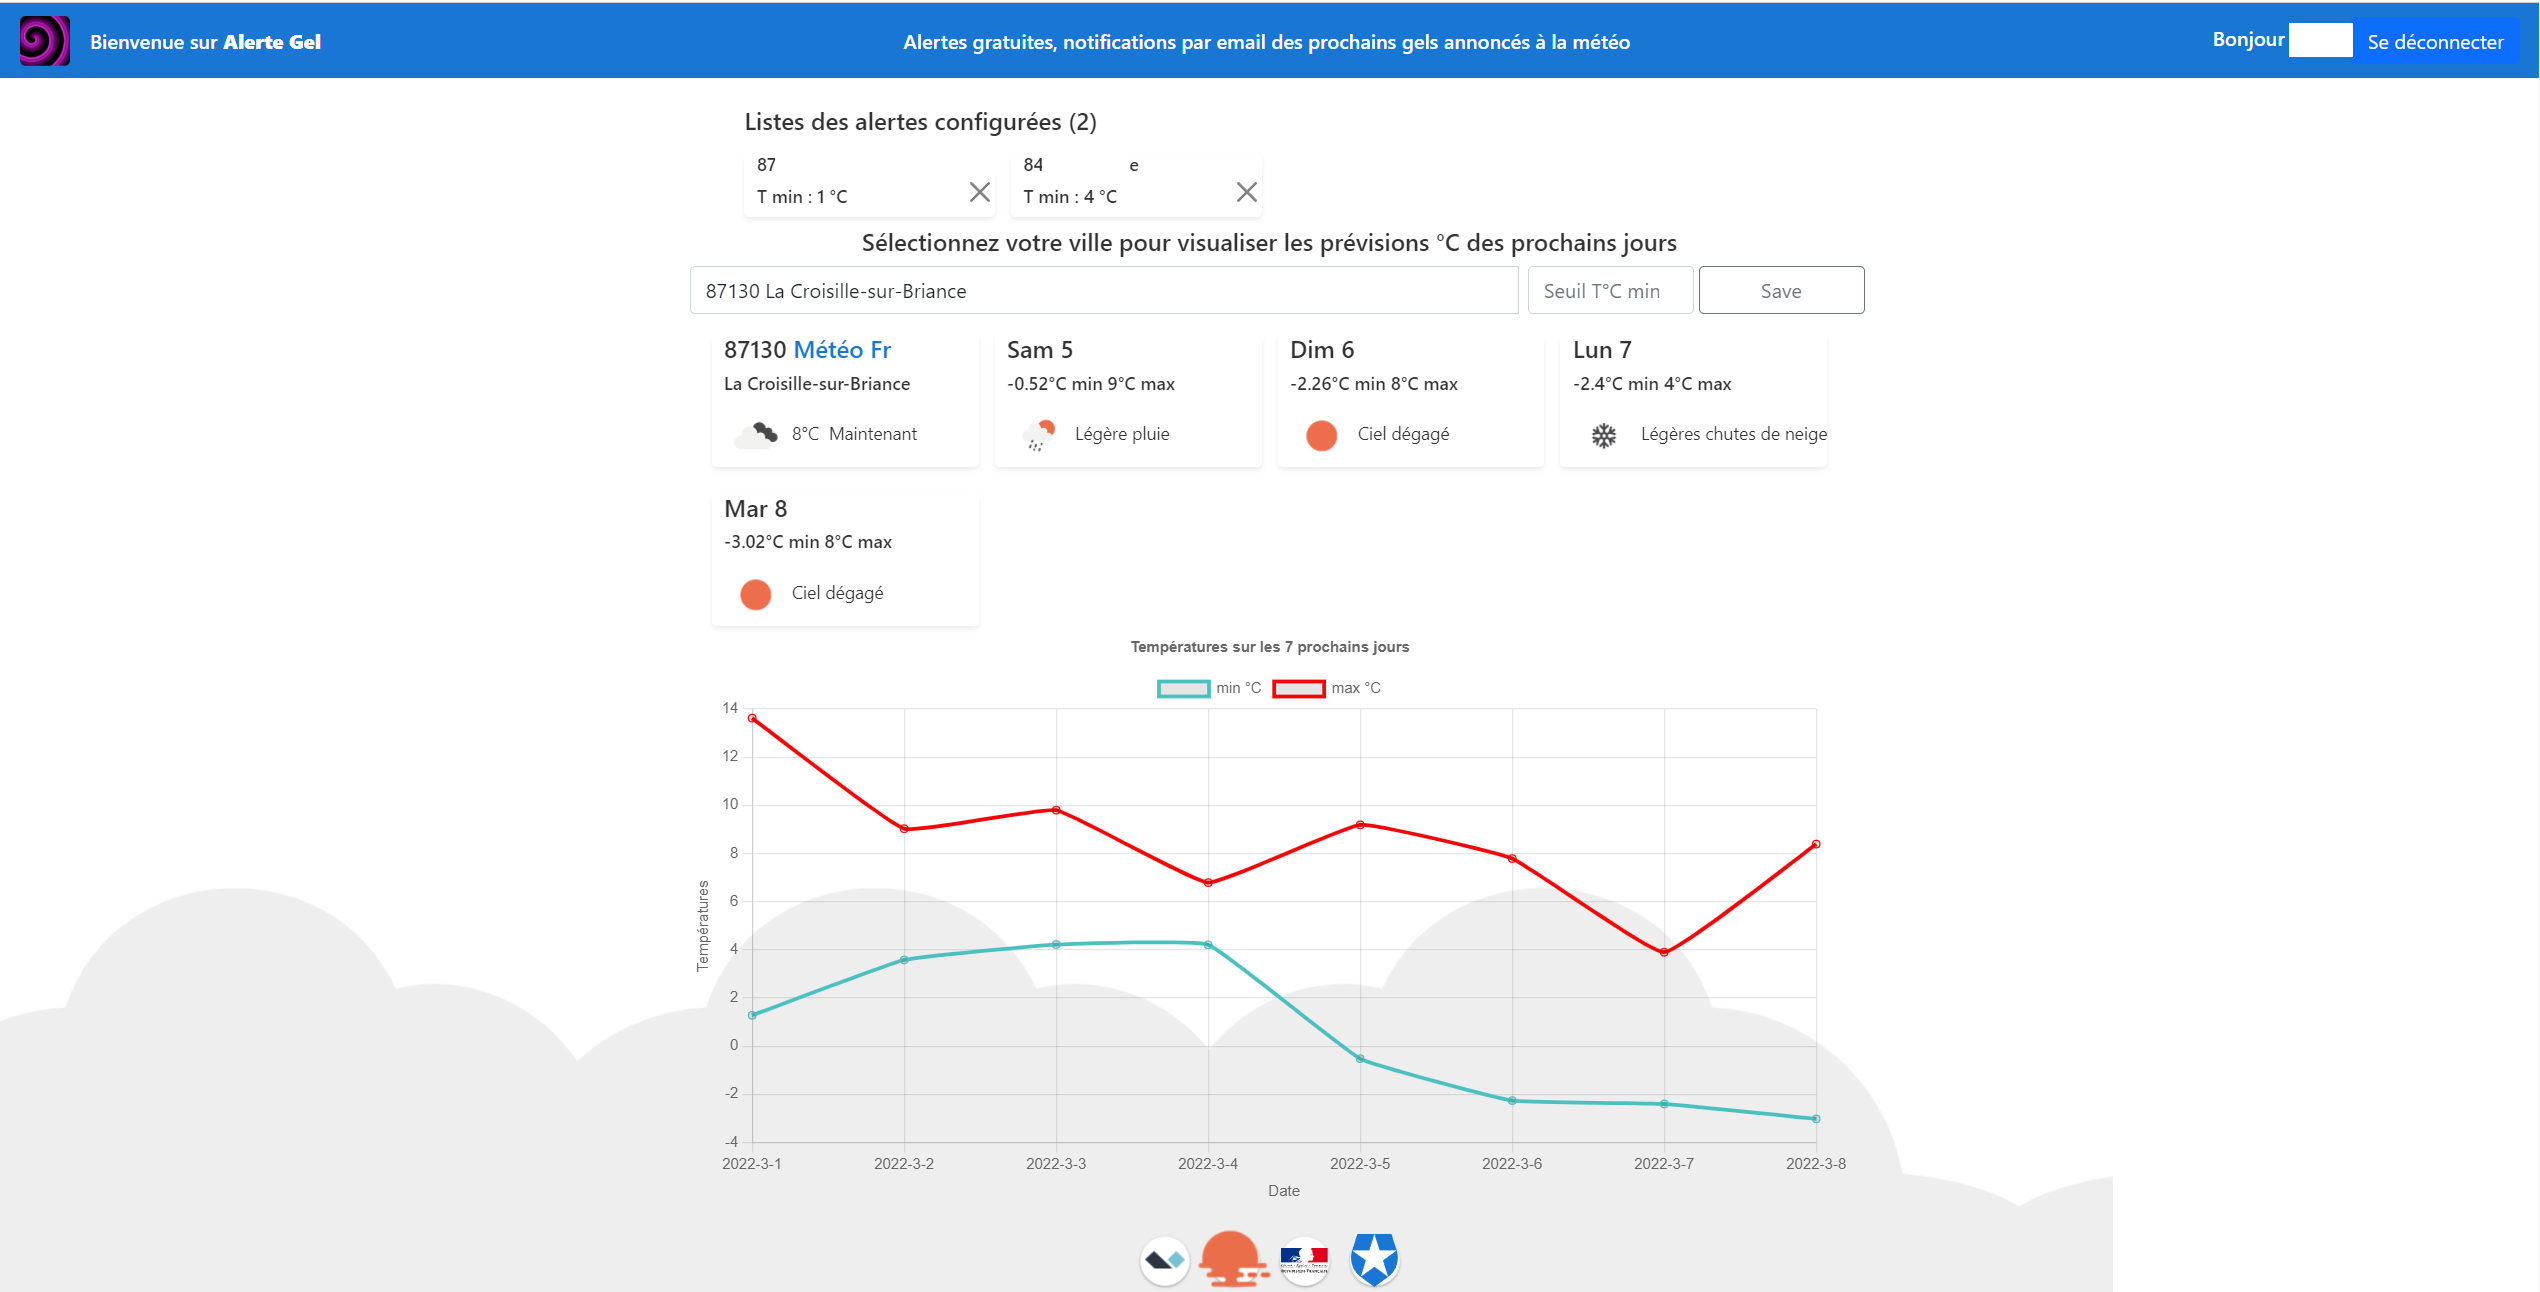This screenshot has width=2540, height=1292.
Task: Open the Météo Fr link
Action: tap(842, 350)
